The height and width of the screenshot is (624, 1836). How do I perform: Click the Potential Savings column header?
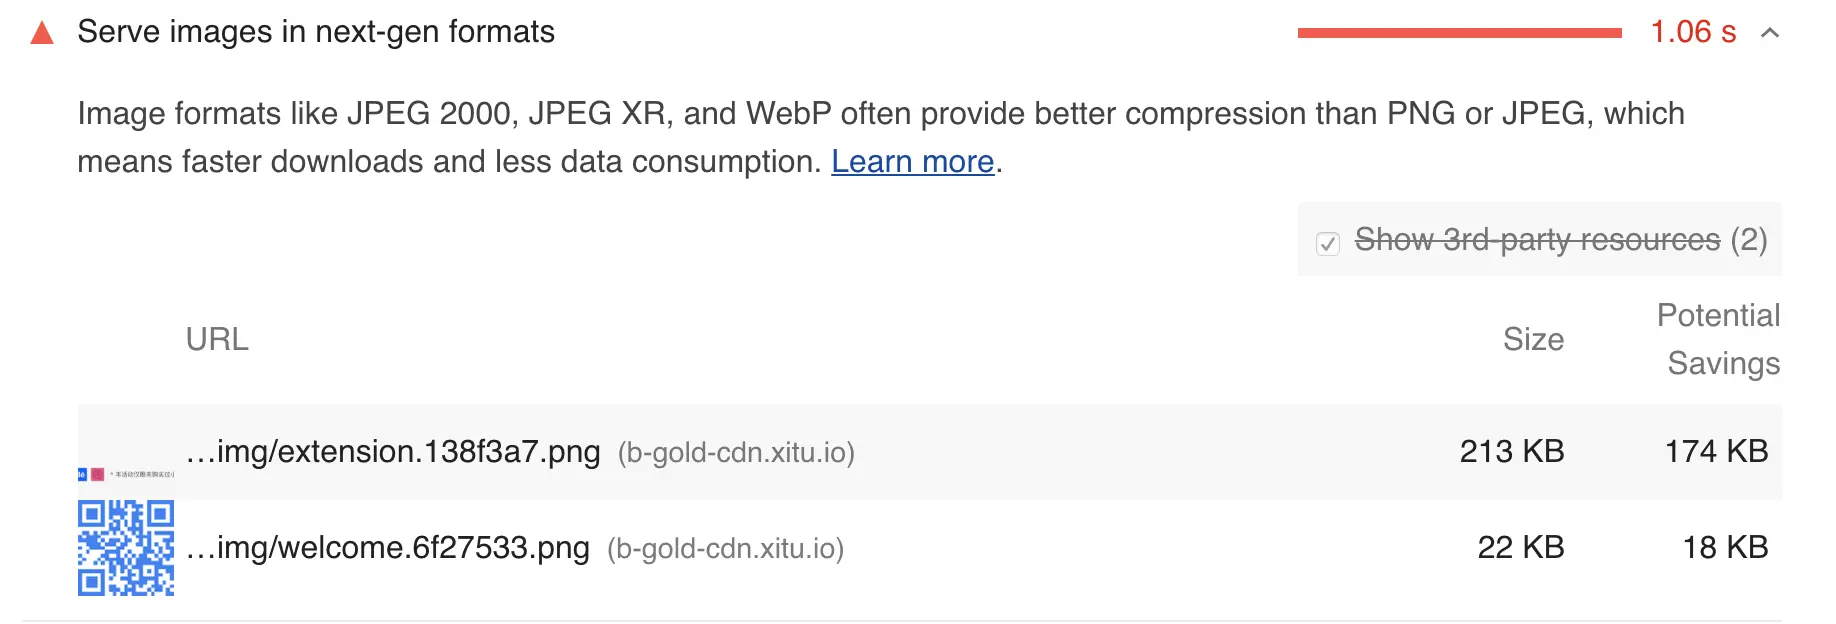click(1718, 339)
